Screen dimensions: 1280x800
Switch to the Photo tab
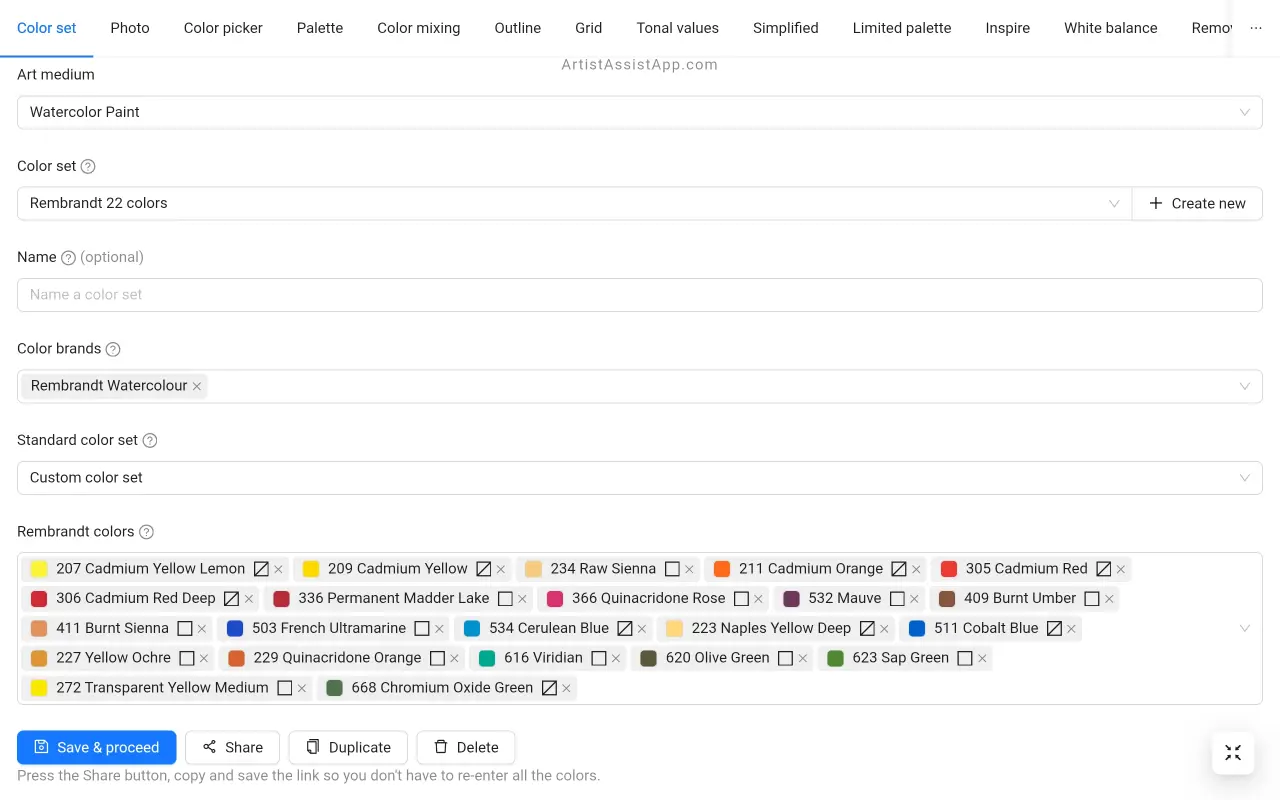130,28
